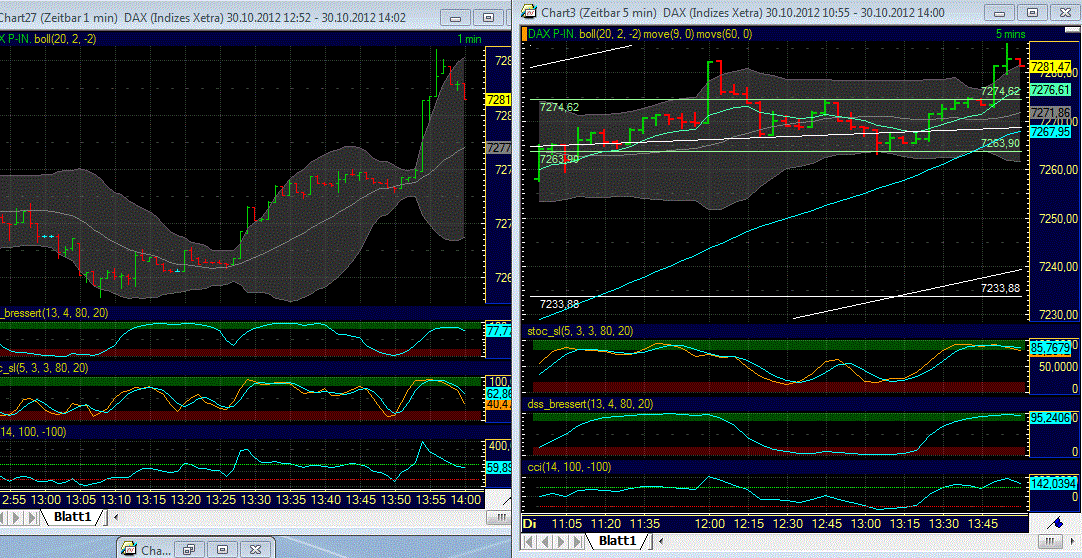Click the '1 min' timeframe label in Chart27

tap(469, 39)
